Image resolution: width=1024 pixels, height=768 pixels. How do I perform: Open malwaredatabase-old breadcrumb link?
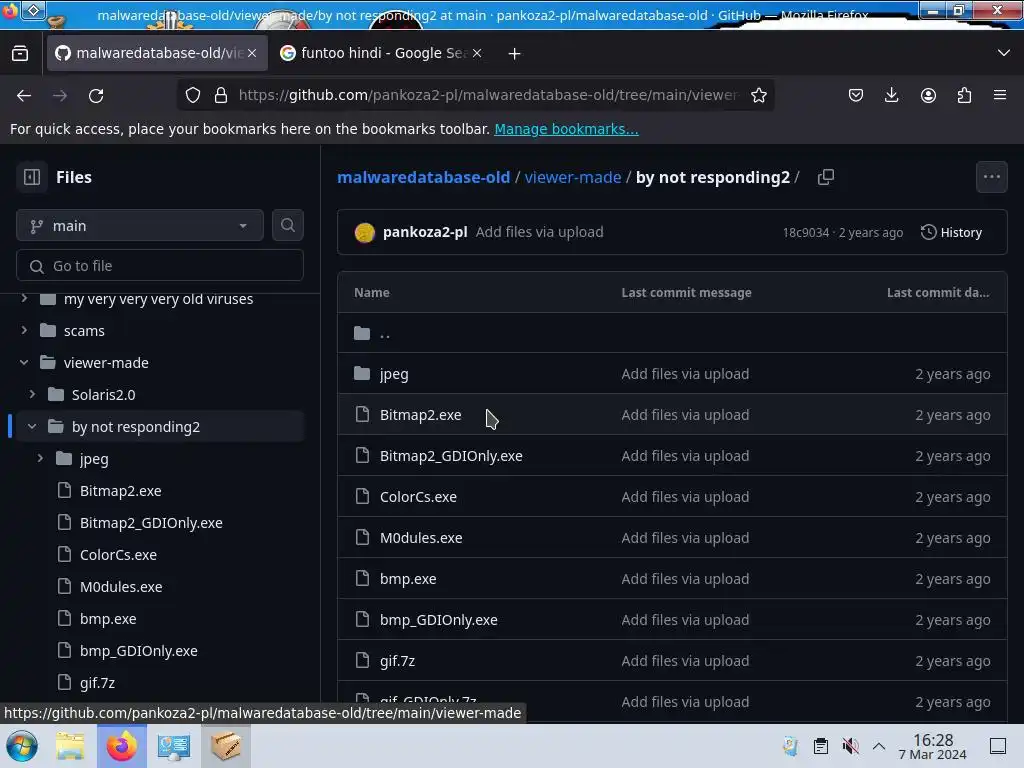tap(423, 177)
